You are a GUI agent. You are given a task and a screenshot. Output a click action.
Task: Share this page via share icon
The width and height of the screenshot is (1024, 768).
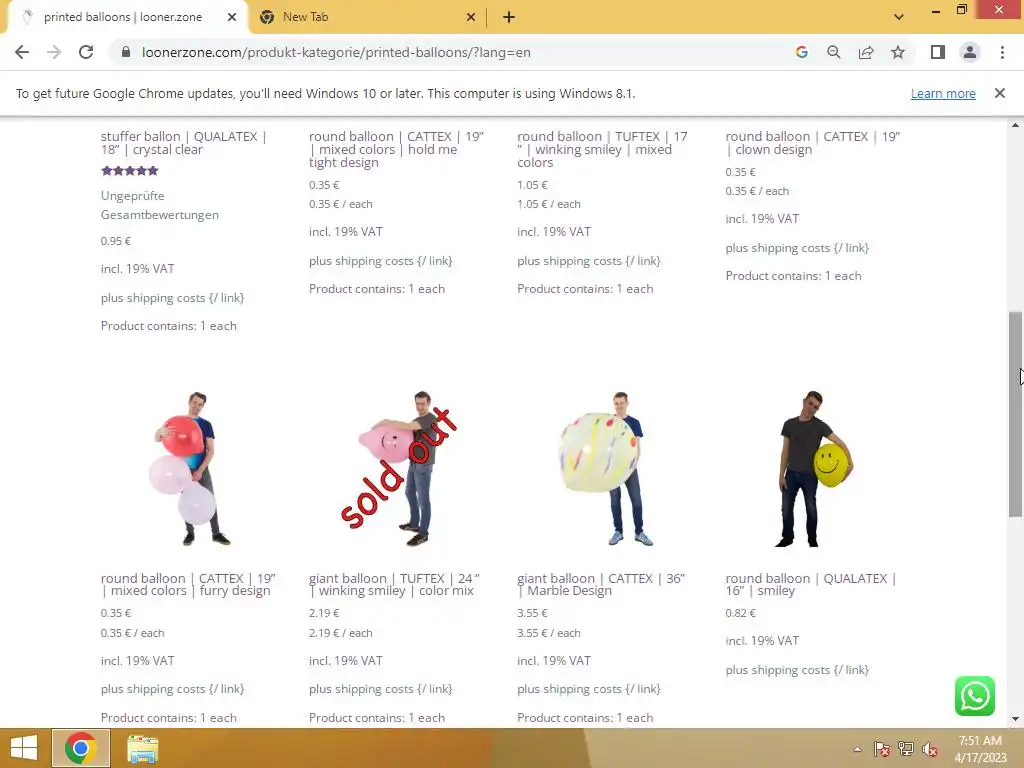click(866, 52)
